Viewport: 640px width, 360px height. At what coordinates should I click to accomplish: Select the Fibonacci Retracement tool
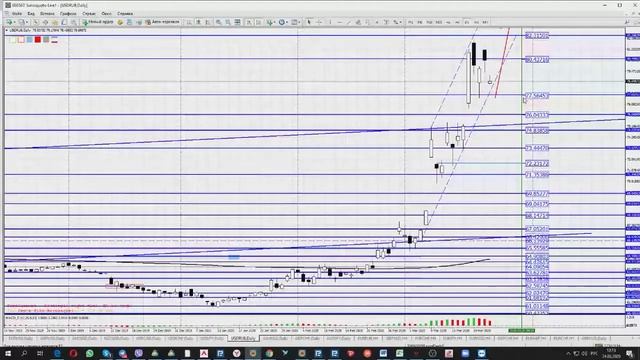pos(367,22)
